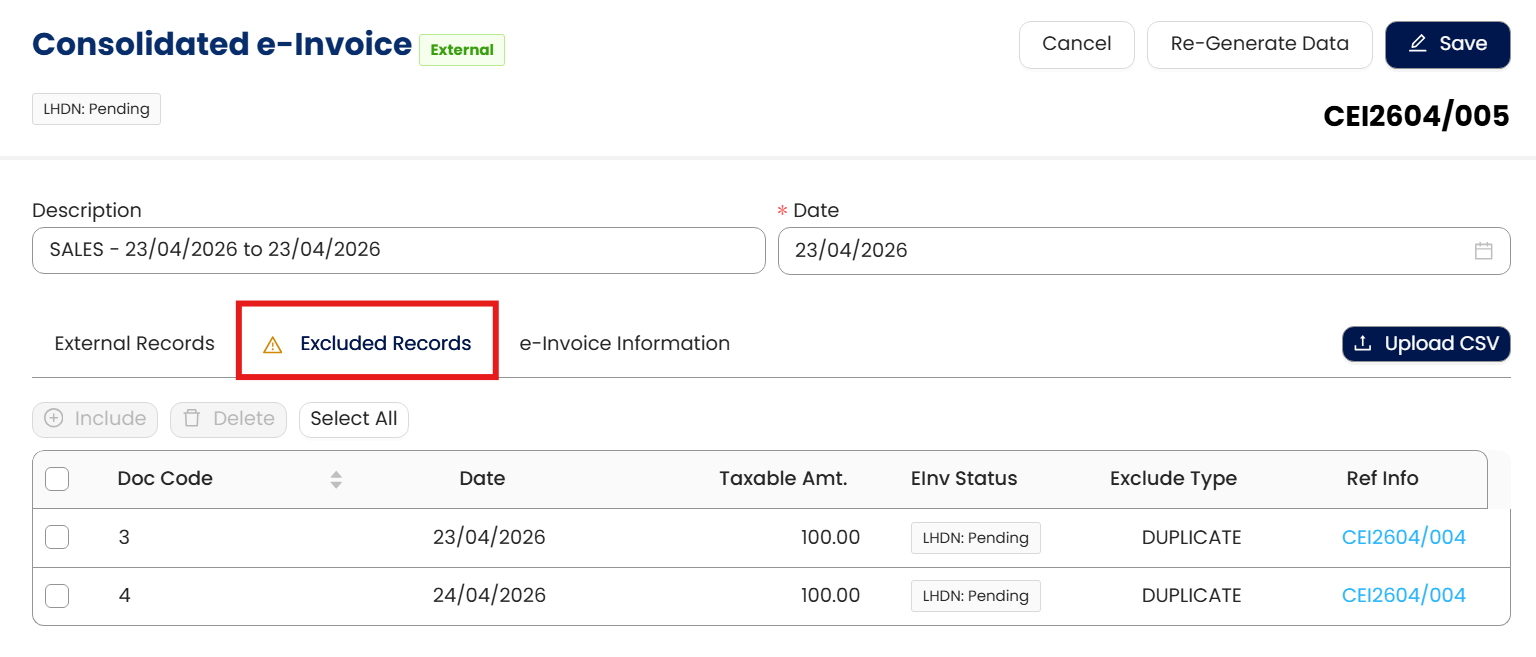Save the consolidated e-Invoice
The width and height of the screenshot is (1536, 657).
point(1447,45)
